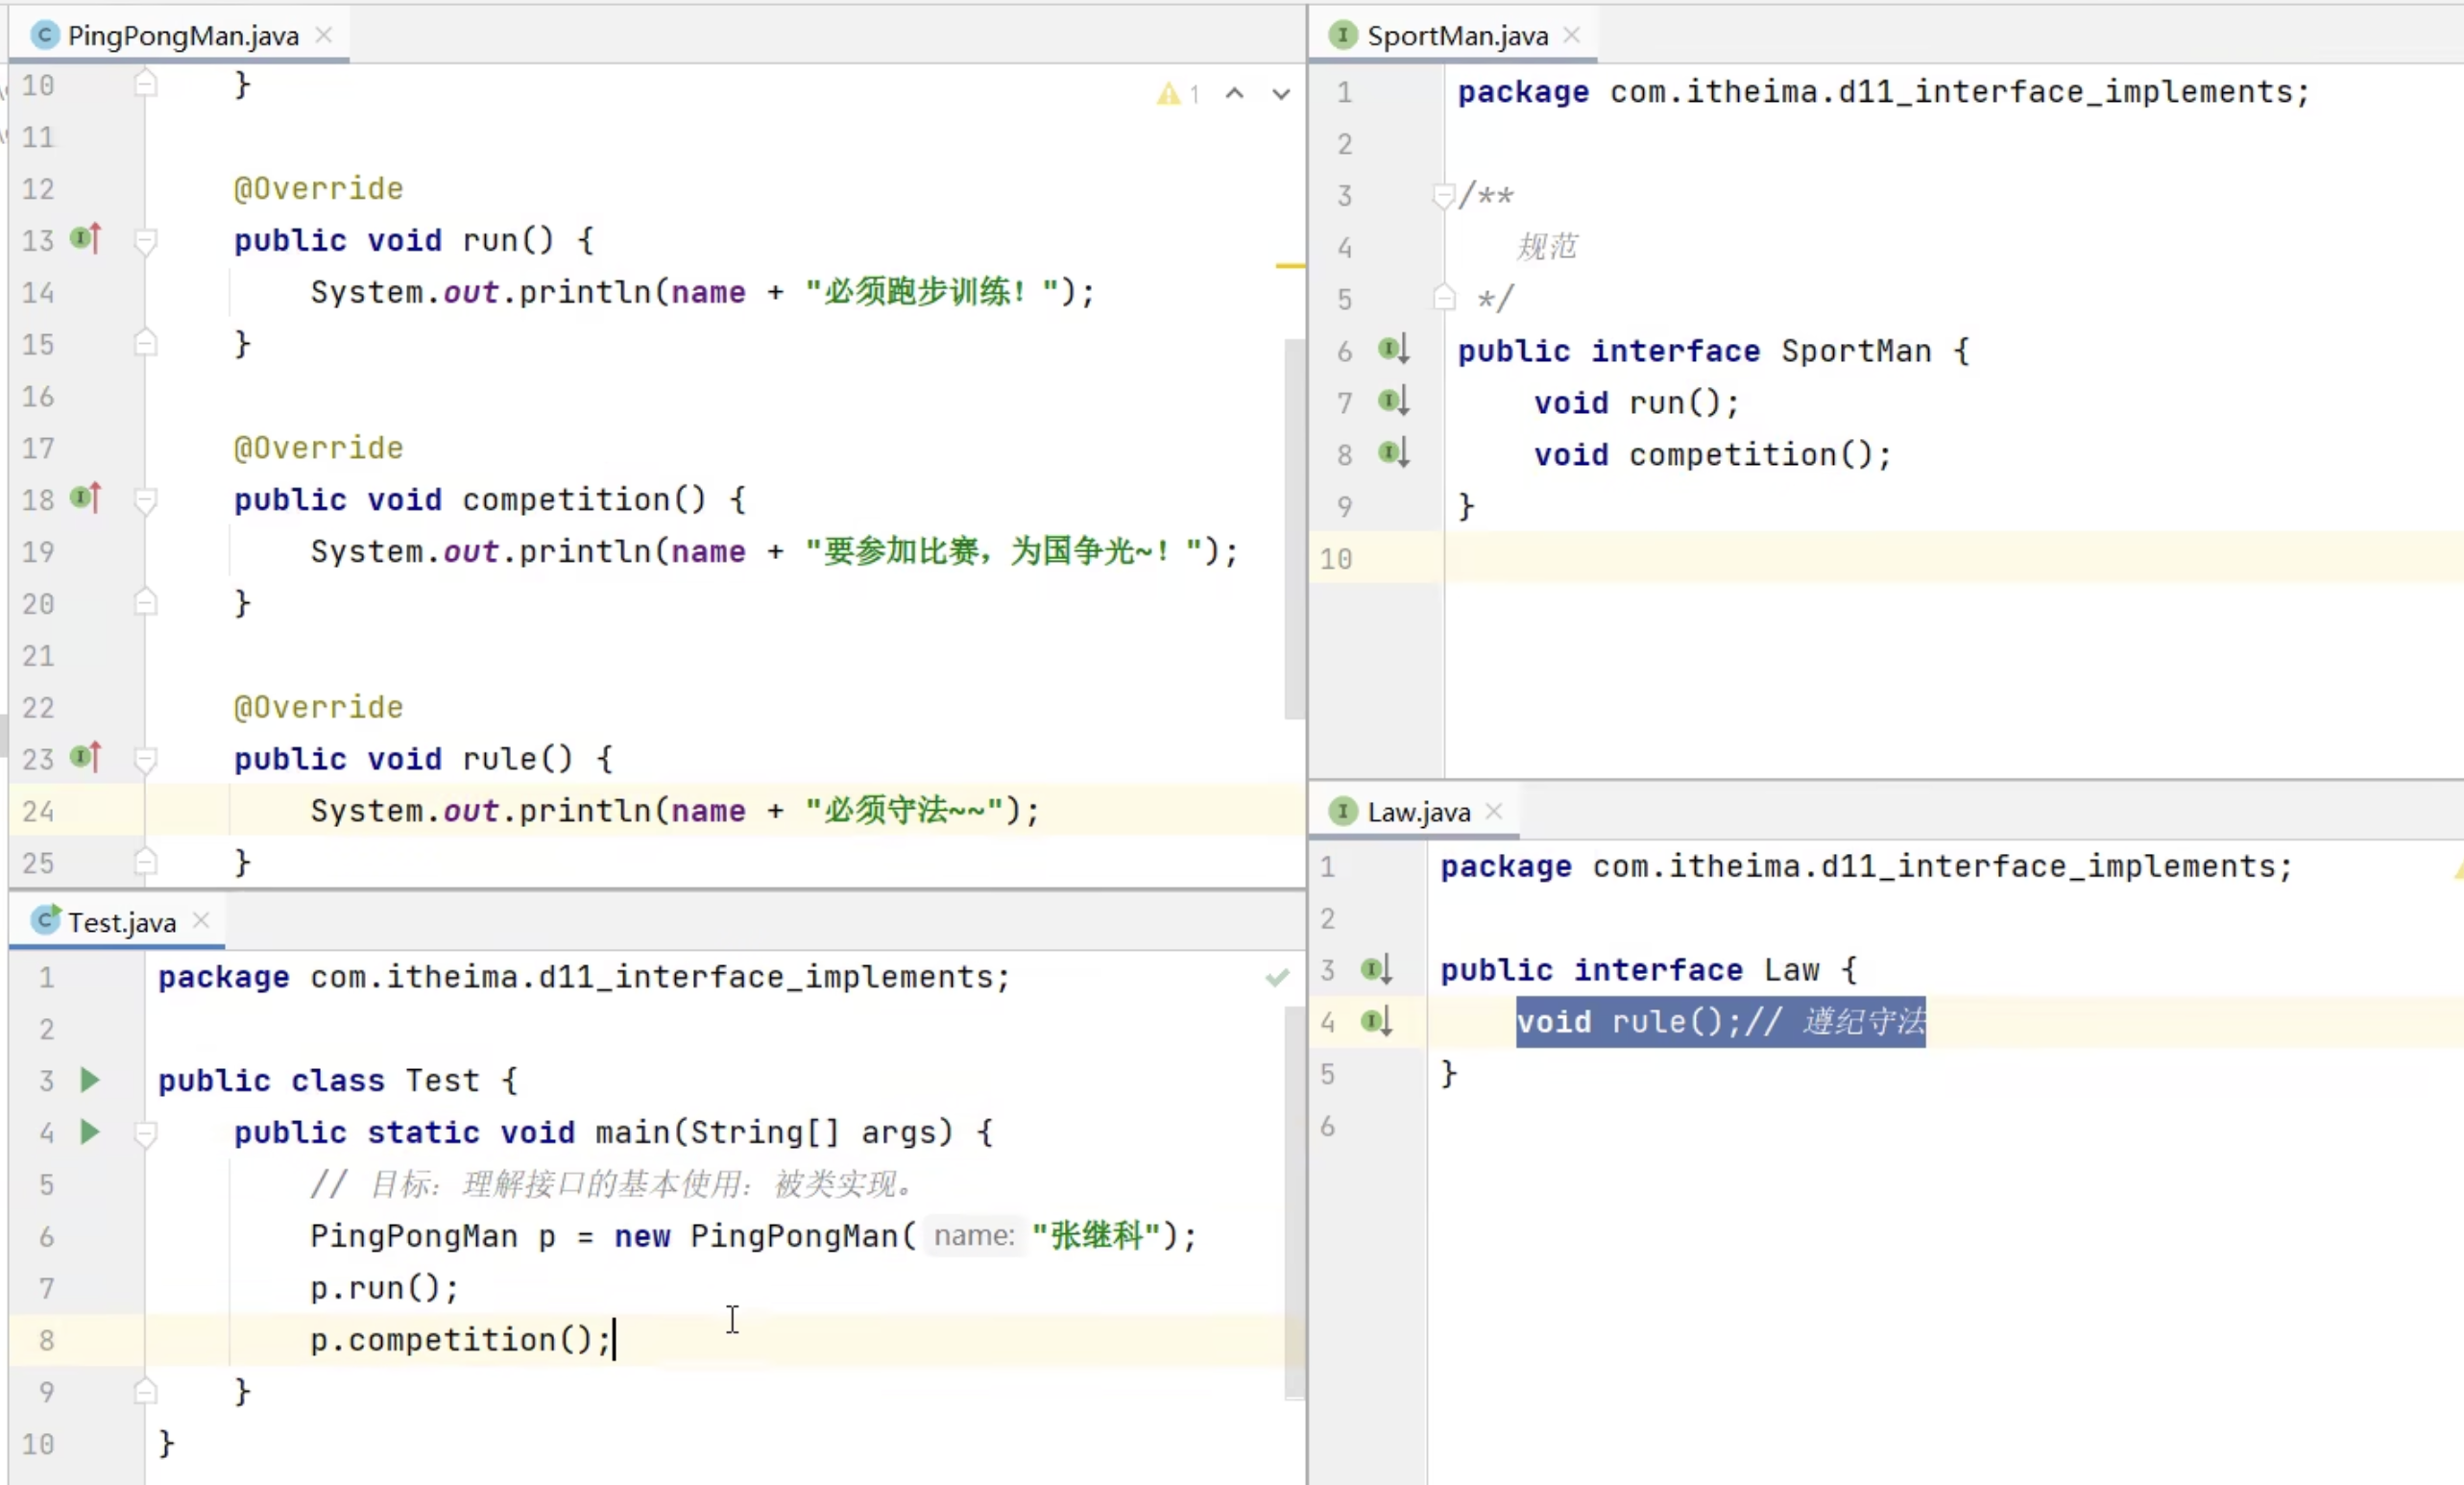Collapse the Javadoc comment fold in SportMan.java
Image resolution: width=2464 pixels, height=1485 pixels.
[1443, 196]
